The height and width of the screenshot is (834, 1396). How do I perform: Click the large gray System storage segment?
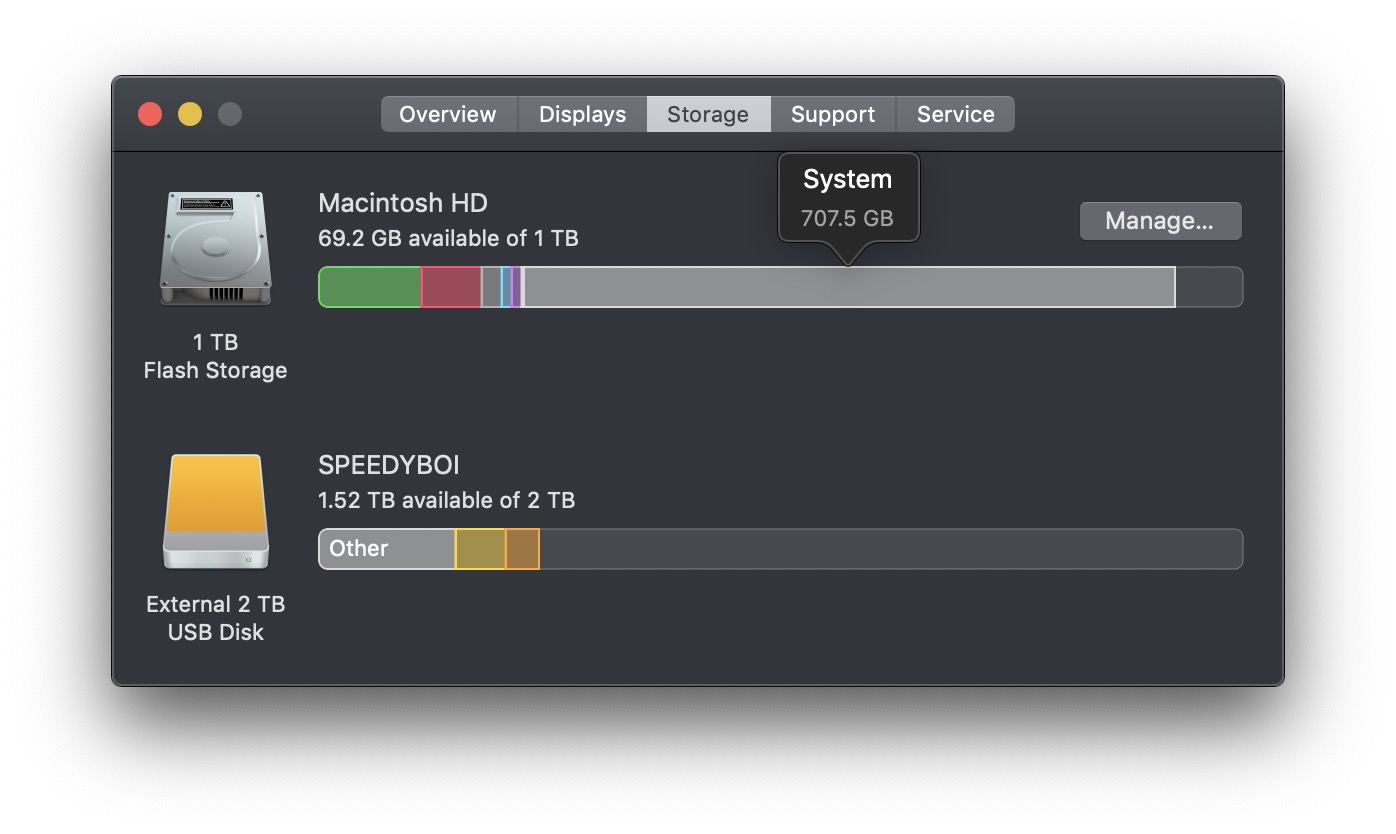pos(848,287)
